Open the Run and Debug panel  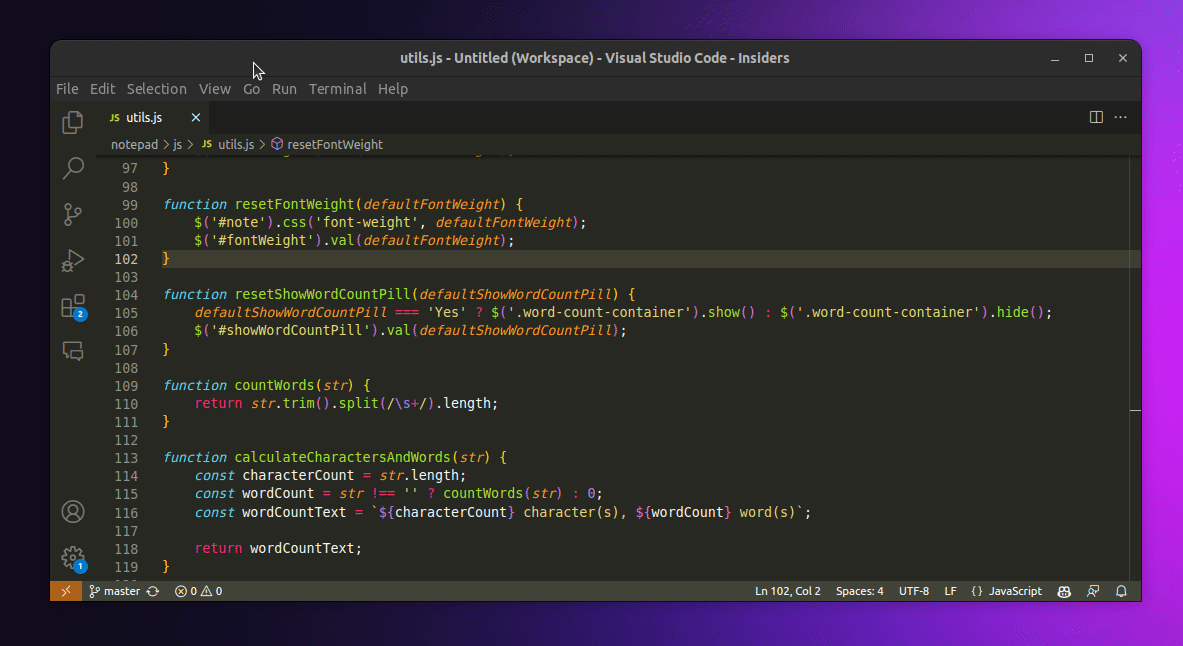pyautogui.click(x=72, y=260)
